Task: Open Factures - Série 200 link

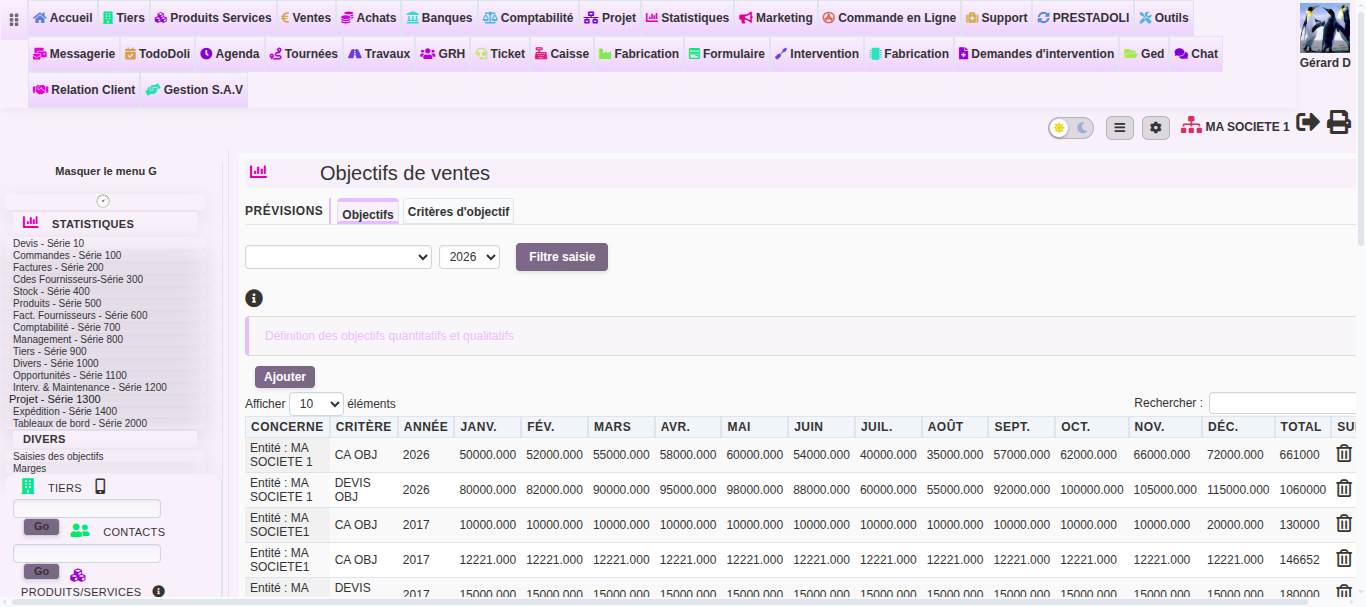Action: [x=58, y=267]
